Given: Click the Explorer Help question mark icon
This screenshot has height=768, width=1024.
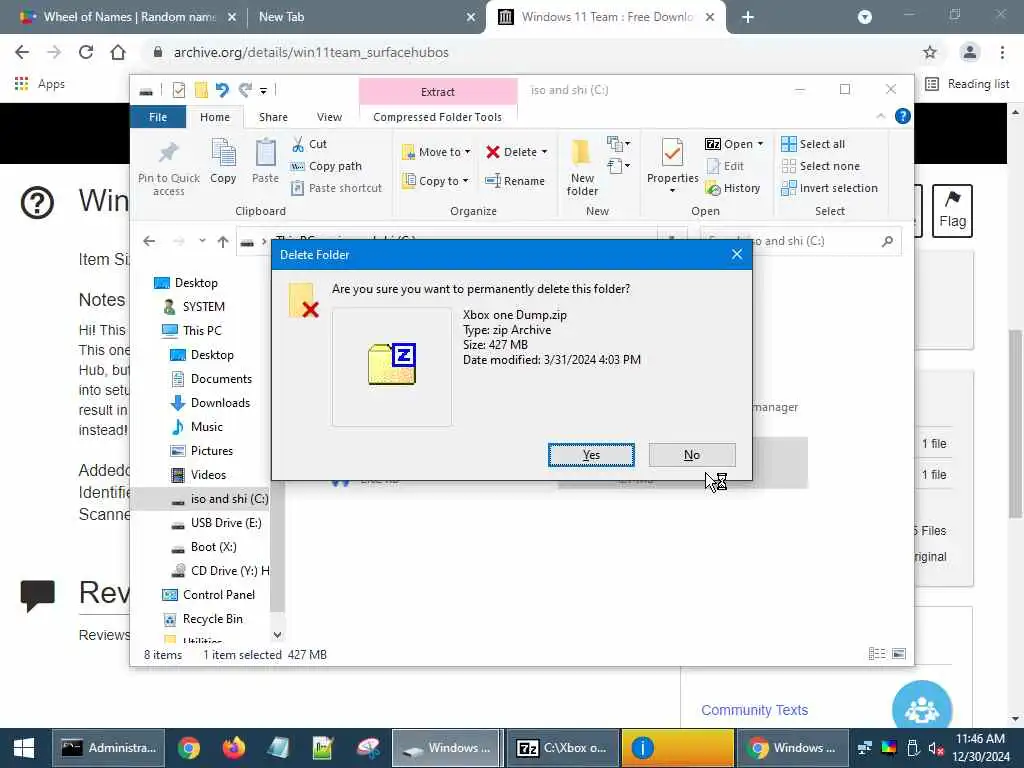Looking at the screenshot, I should coord(903,116).
